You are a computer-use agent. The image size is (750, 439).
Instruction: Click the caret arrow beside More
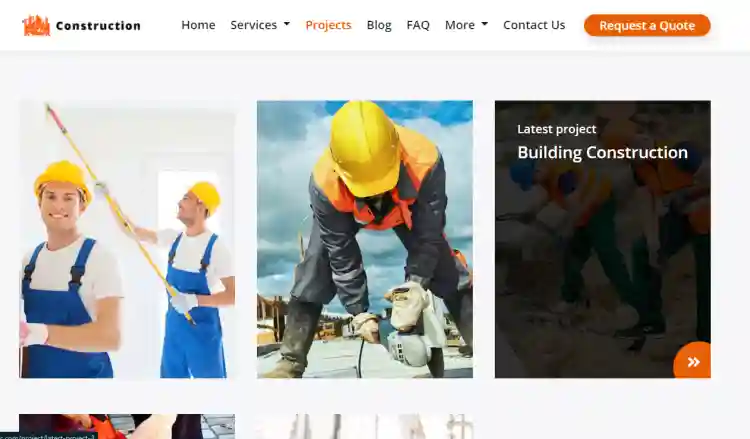coord(485,25)
